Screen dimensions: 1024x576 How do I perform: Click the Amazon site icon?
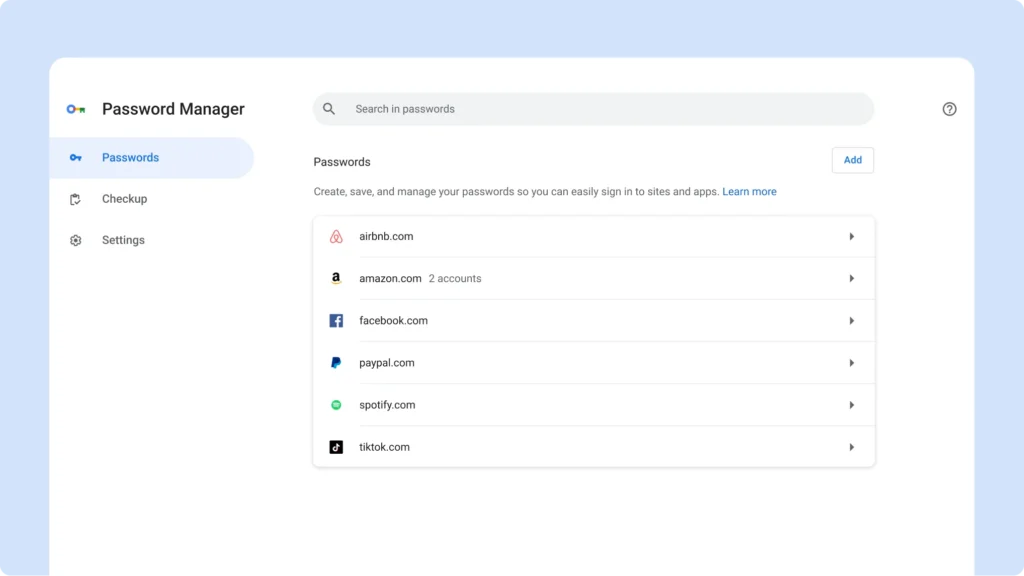click(x=336, y=278)
